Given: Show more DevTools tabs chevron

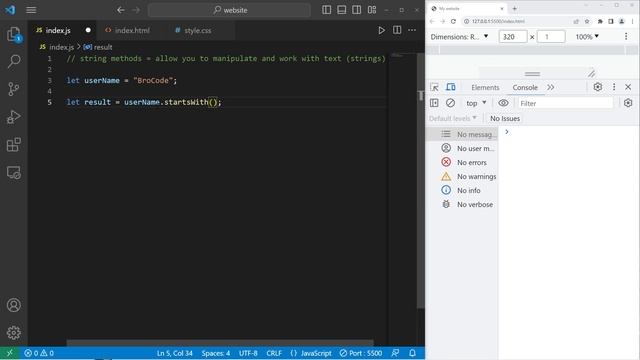Looking at the screenshot, I should pyautogui.click(x=551, y=87).
